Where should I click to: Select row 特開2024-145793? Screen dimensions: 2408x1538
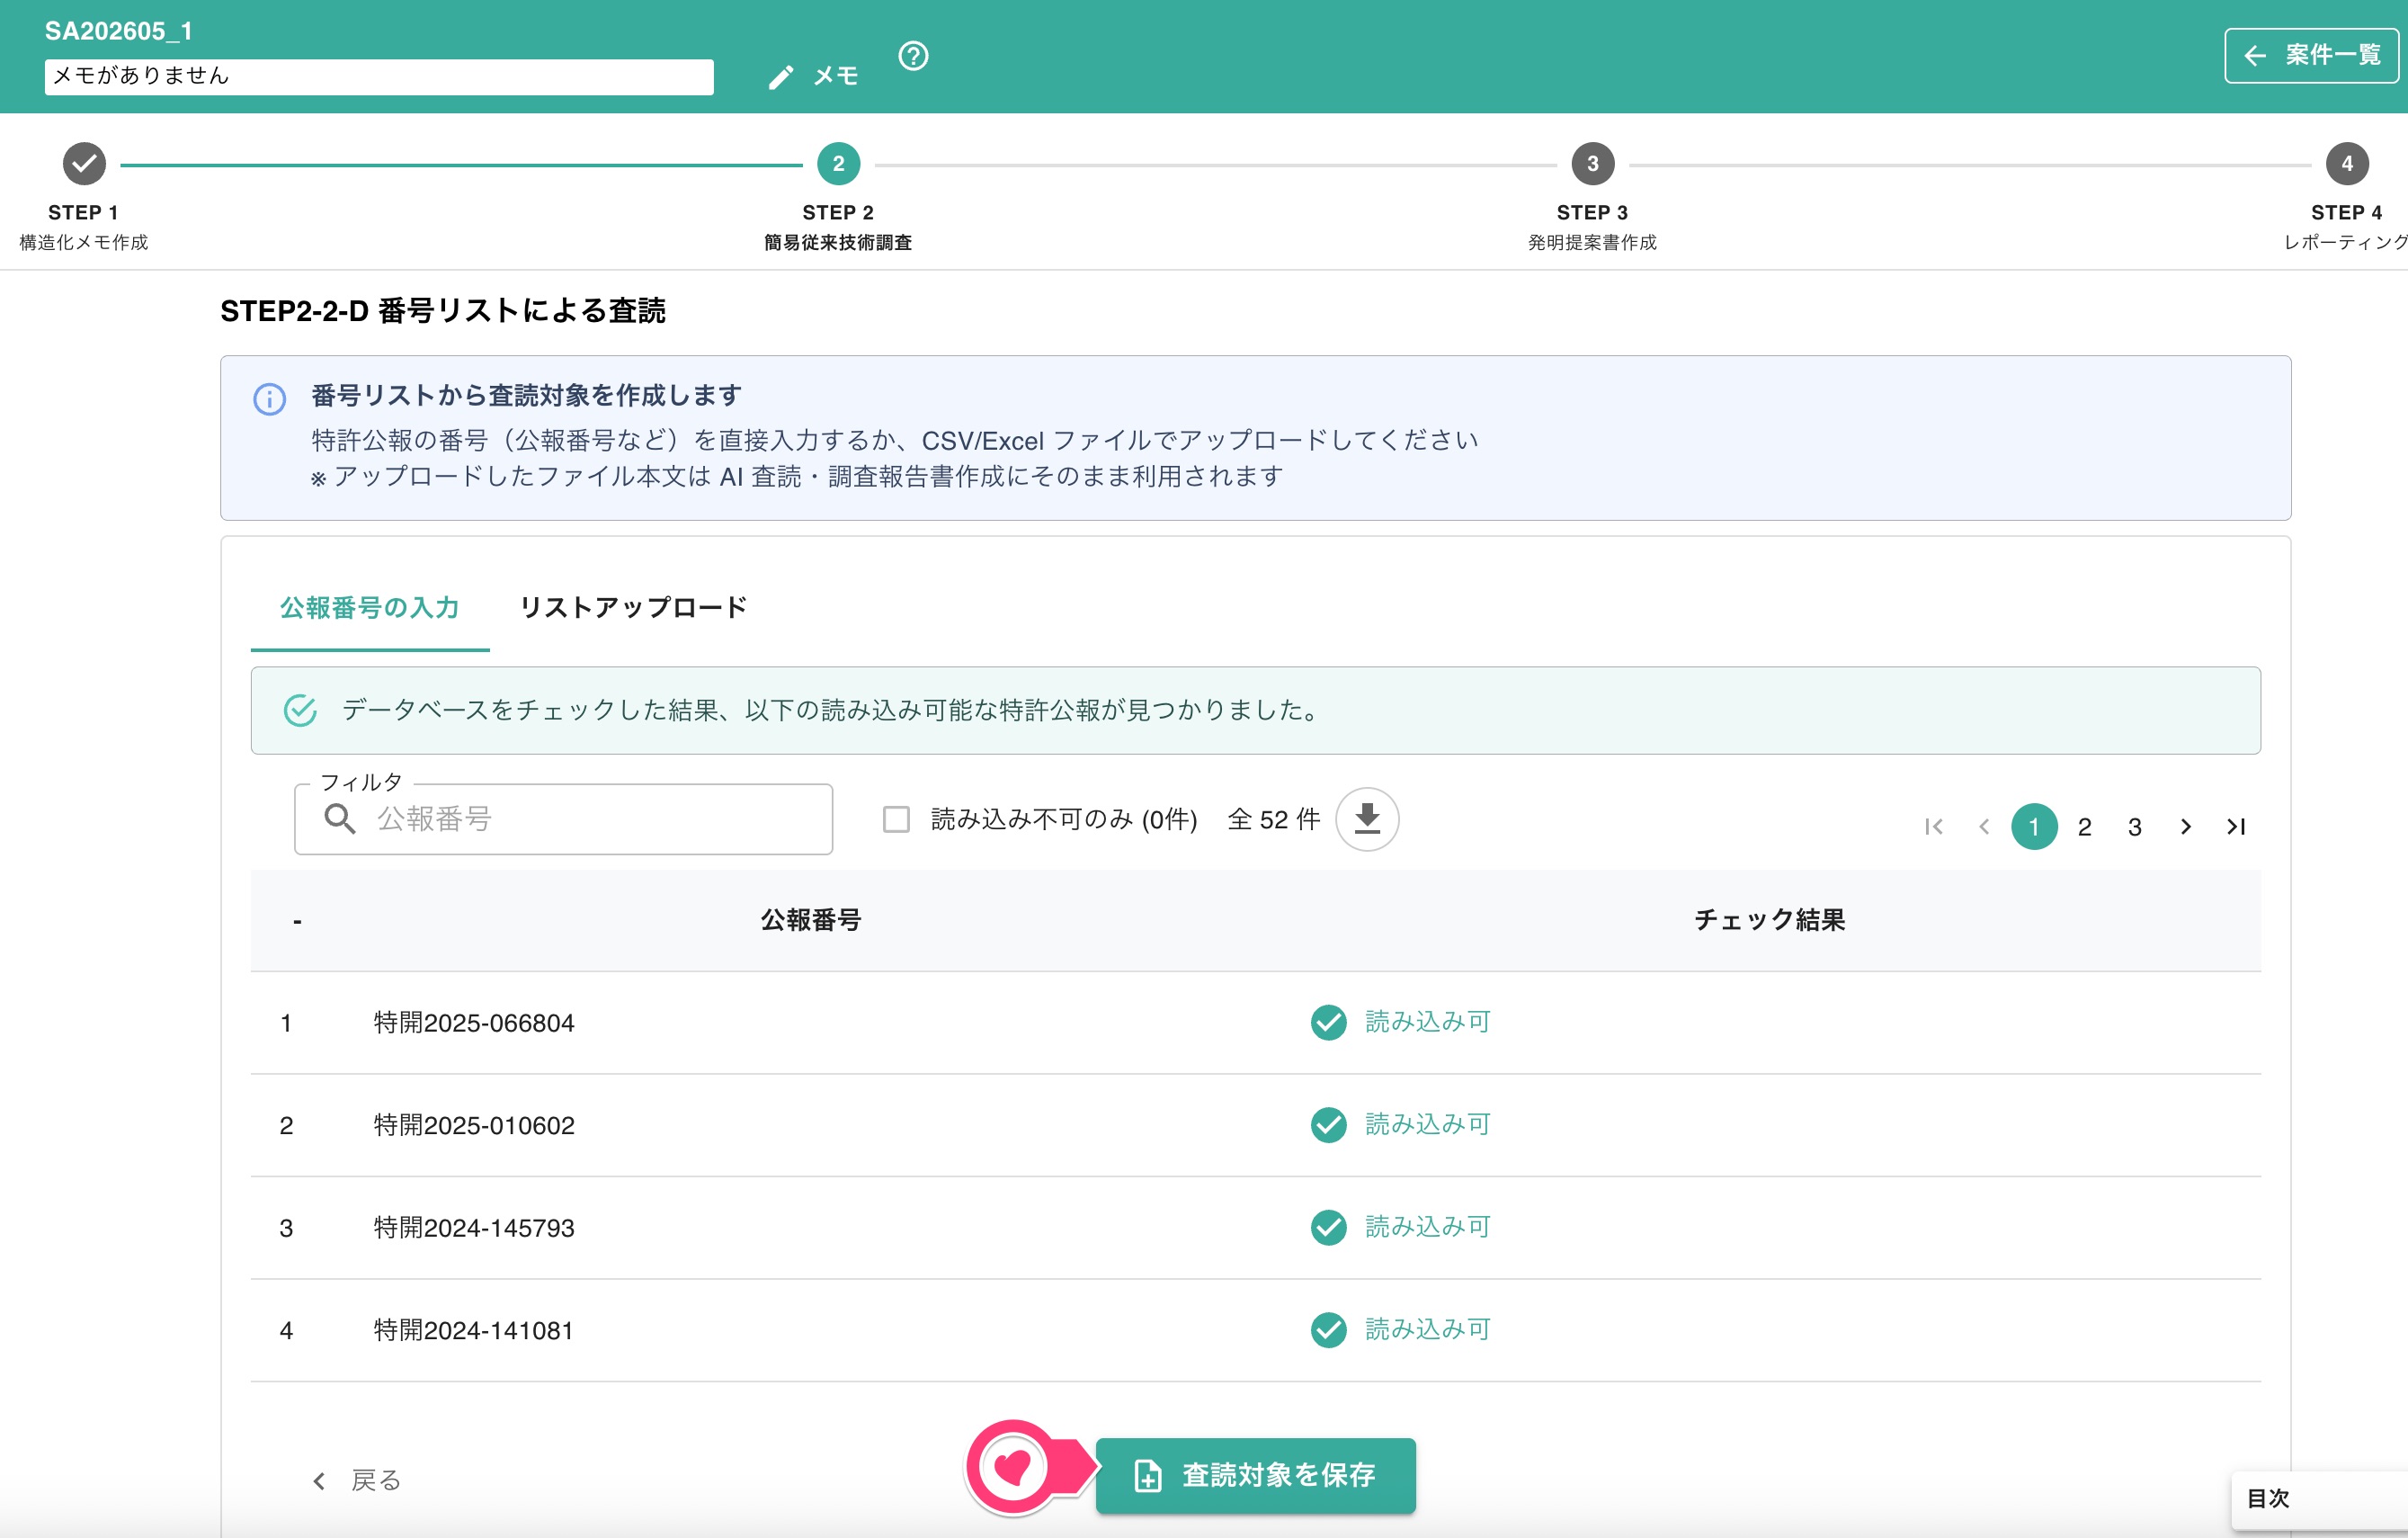(1255, 1228)
